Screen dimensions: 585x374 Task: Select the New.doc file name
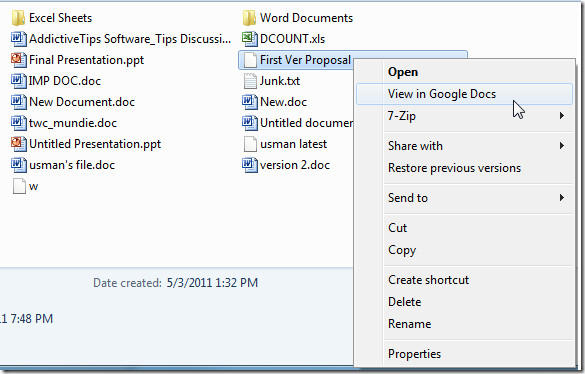[x=283, y=102]
